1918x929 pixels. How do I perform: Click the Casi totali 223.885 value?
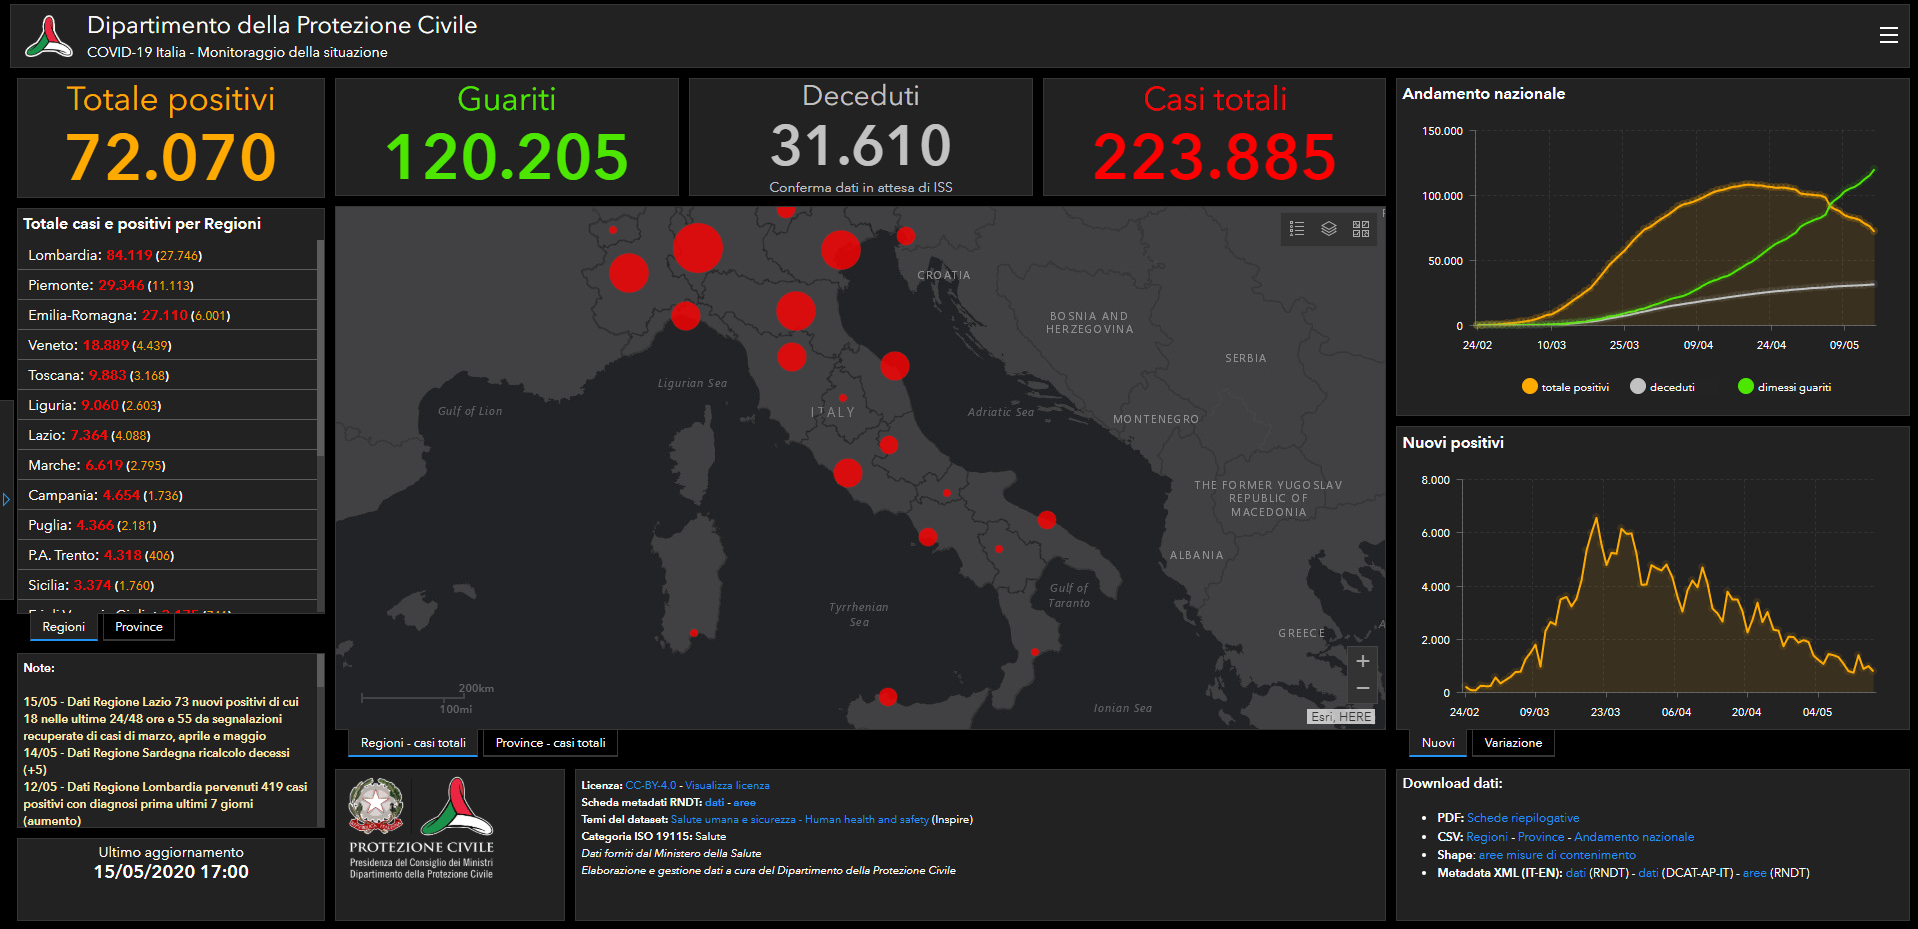click(x=1215, y=157)
